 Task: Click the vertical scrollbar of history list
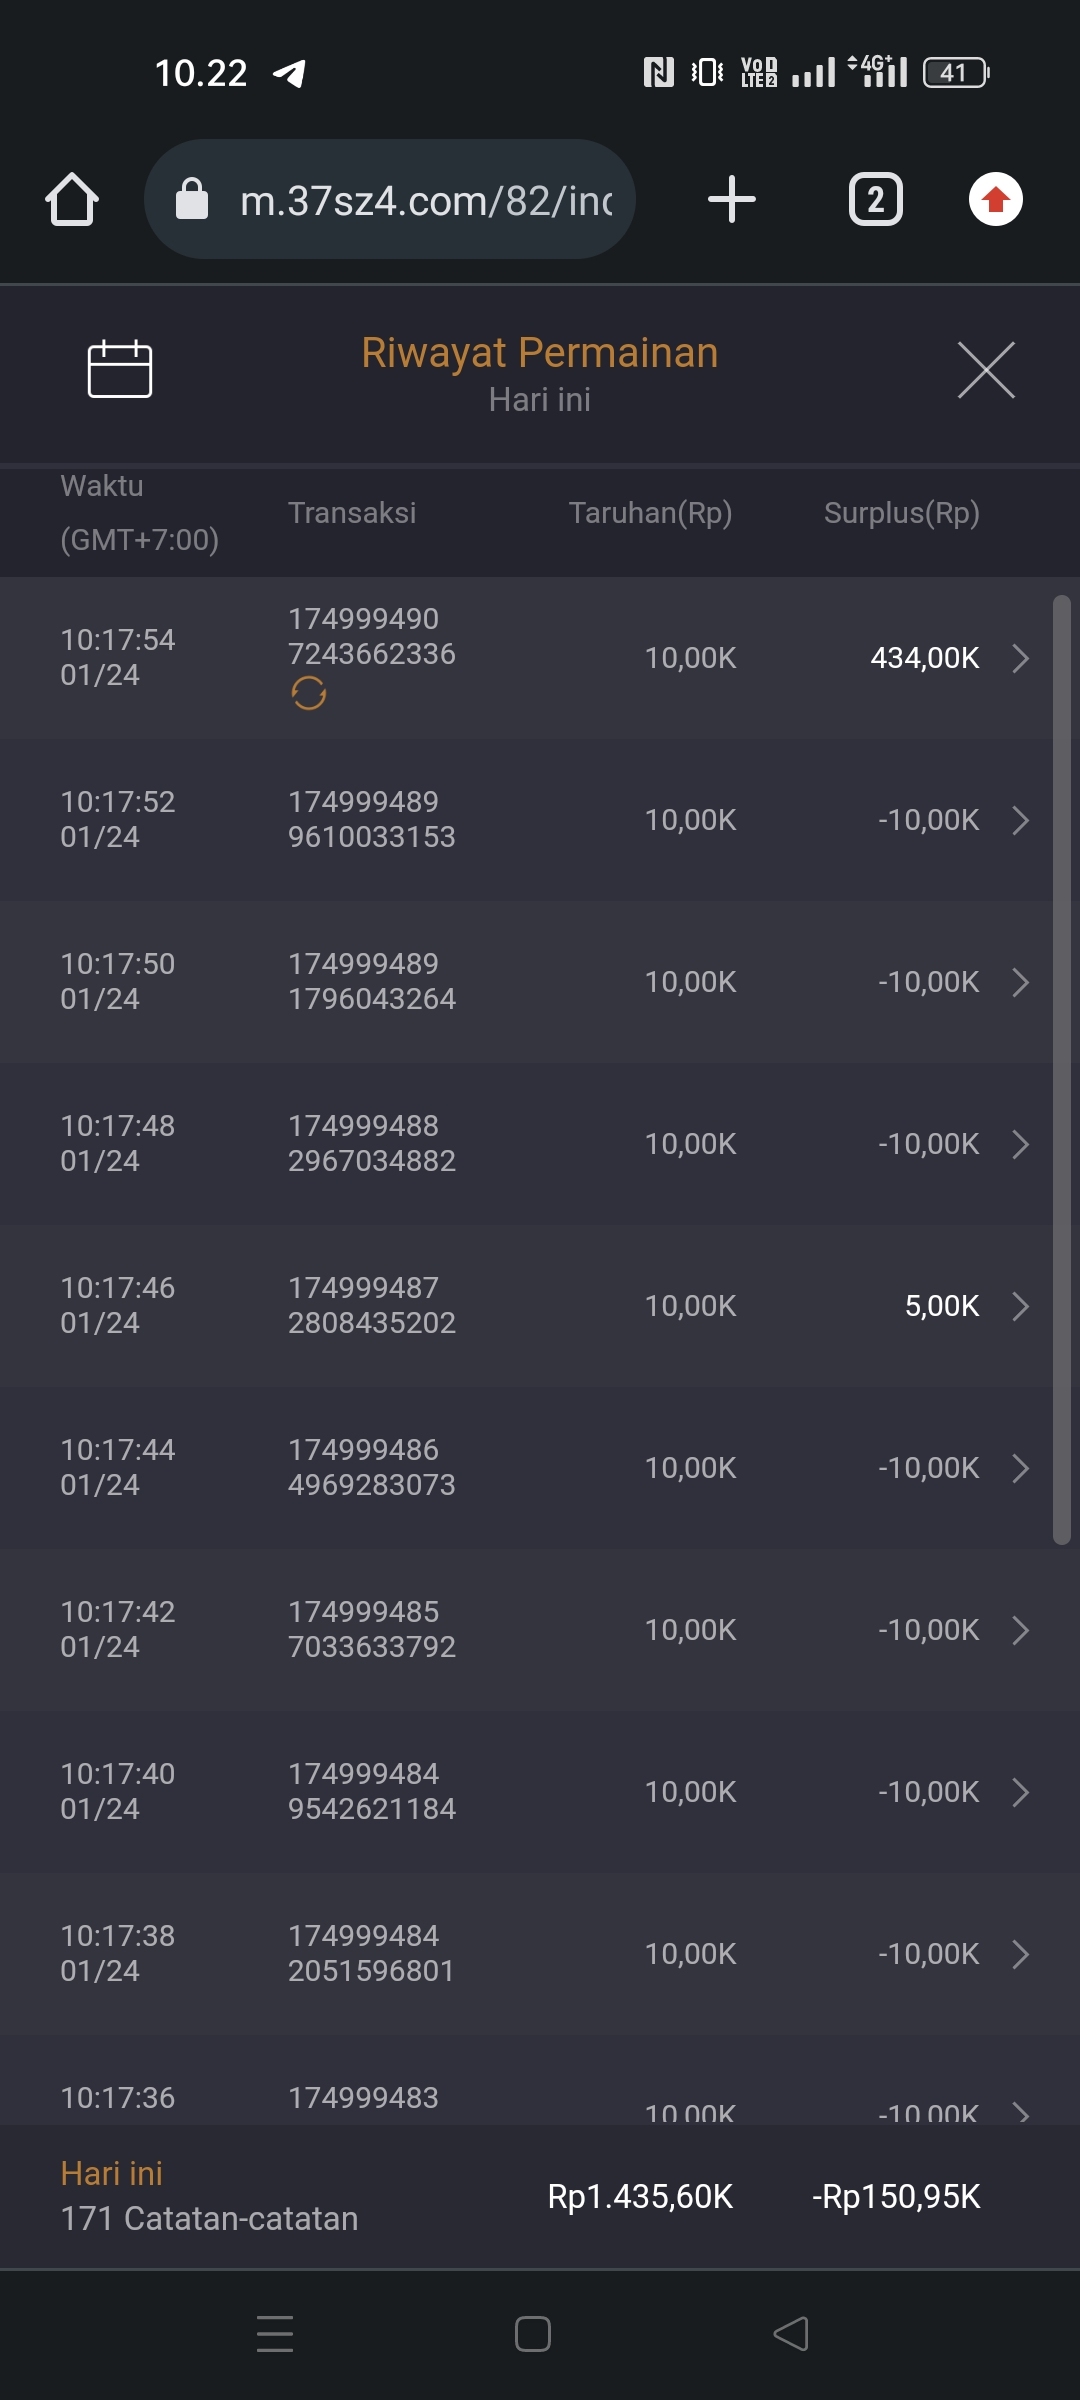[x=1061, y=1070]
